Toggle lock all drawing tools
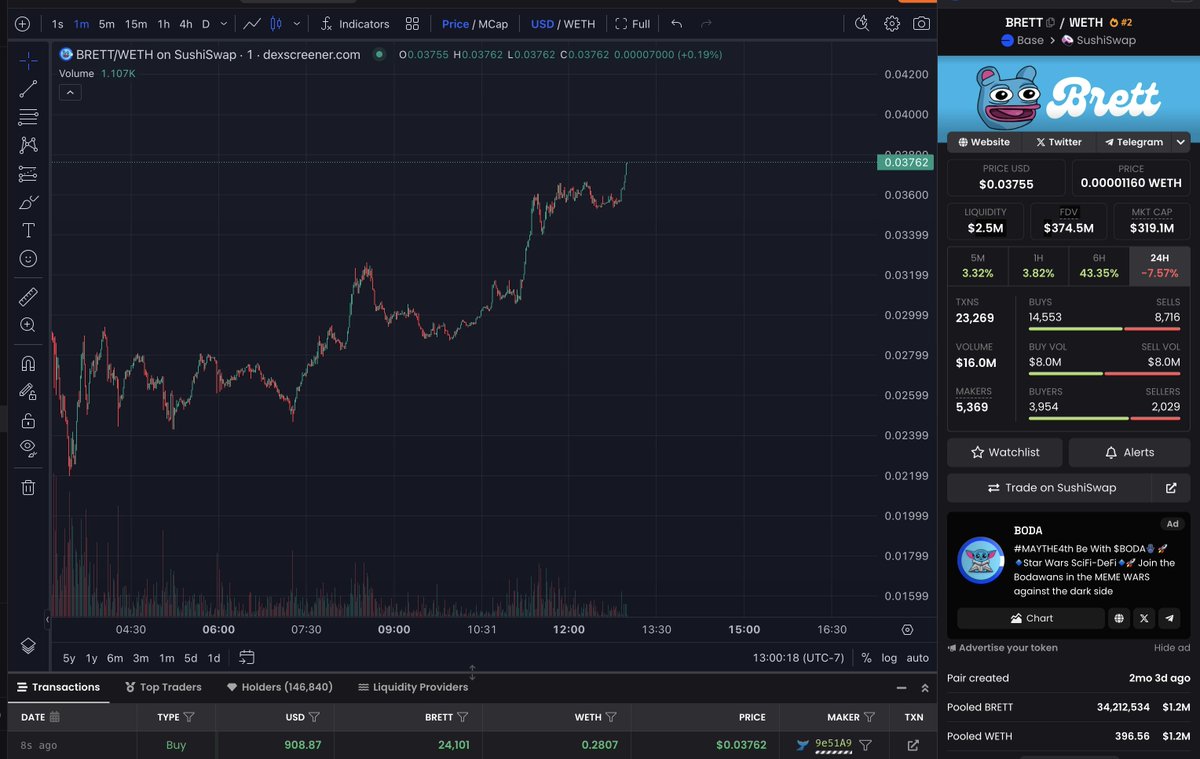This screenshot has width=1200, height=759. [28, 420]
